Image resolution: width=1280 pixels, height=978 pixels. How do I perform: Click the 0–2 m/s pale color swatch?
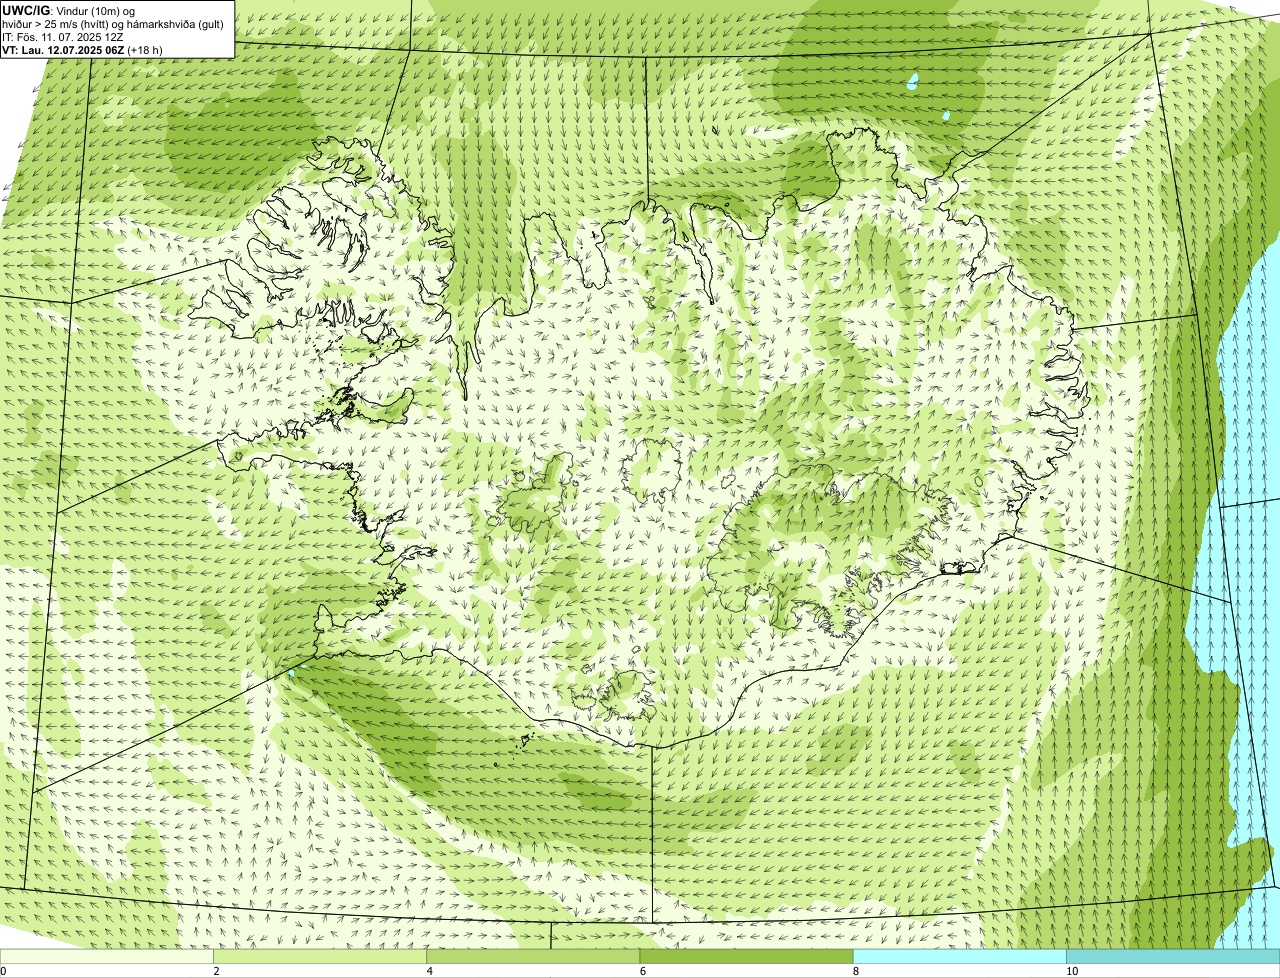click(106, 956)
